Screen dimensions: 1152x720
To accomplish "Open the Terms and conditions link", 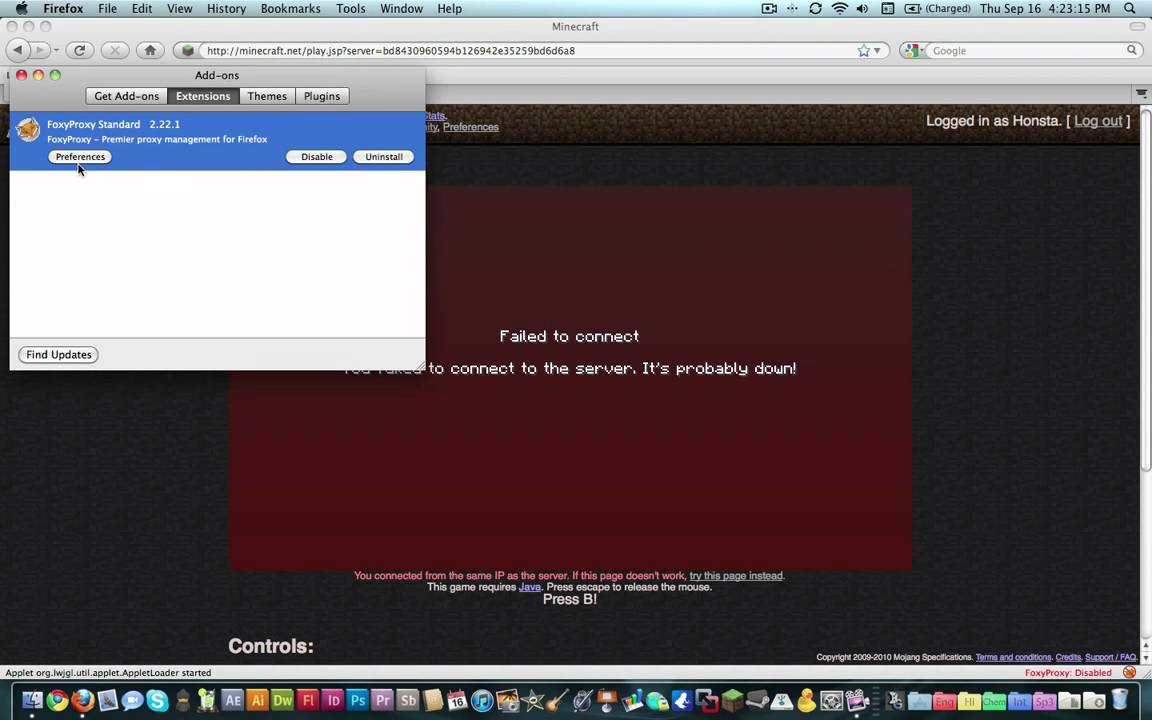I will (x=1013, y=657).
